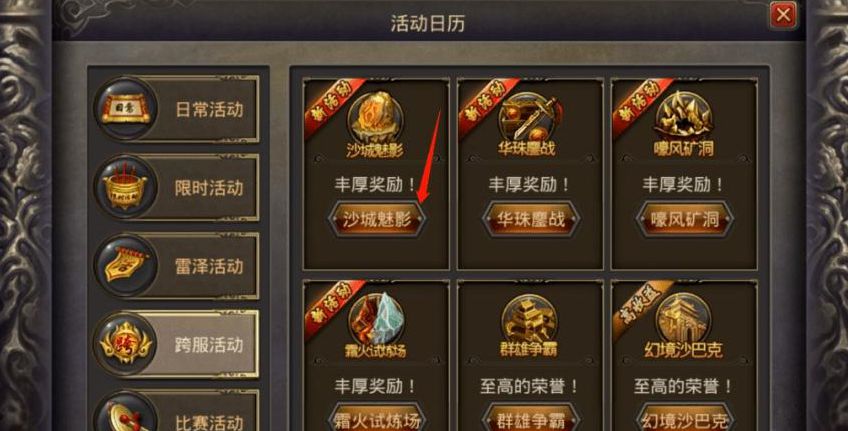
Task: Click the 日常活动 scroll icon
Action: 126,109
